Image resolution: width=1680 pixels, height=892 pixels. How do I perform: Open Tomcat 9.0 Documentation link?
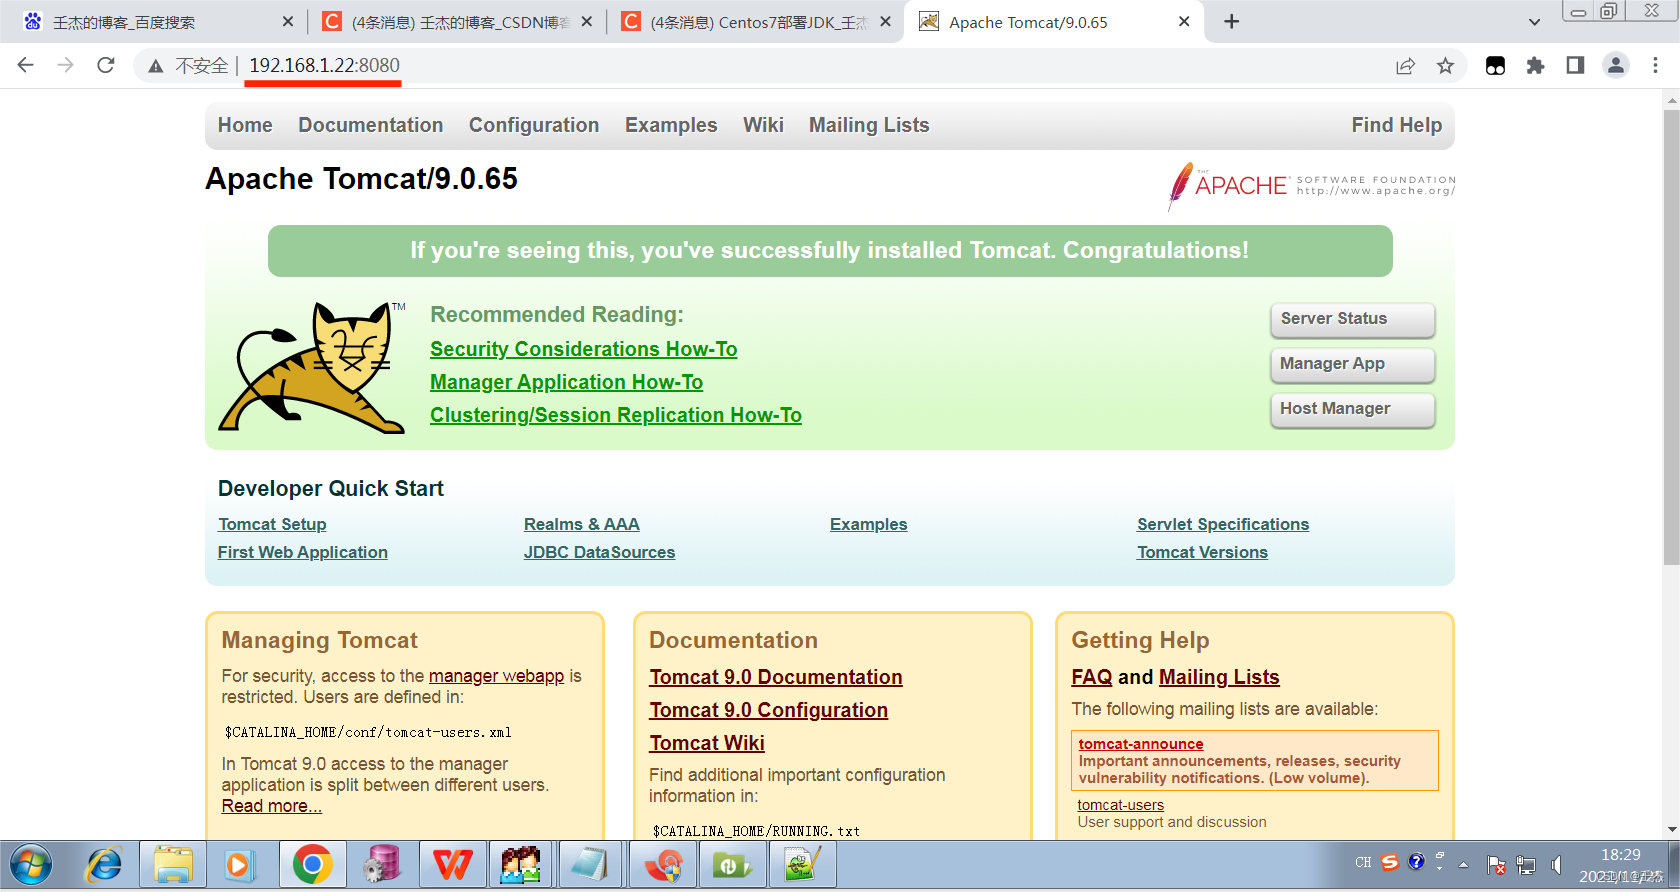click(776, 677)
